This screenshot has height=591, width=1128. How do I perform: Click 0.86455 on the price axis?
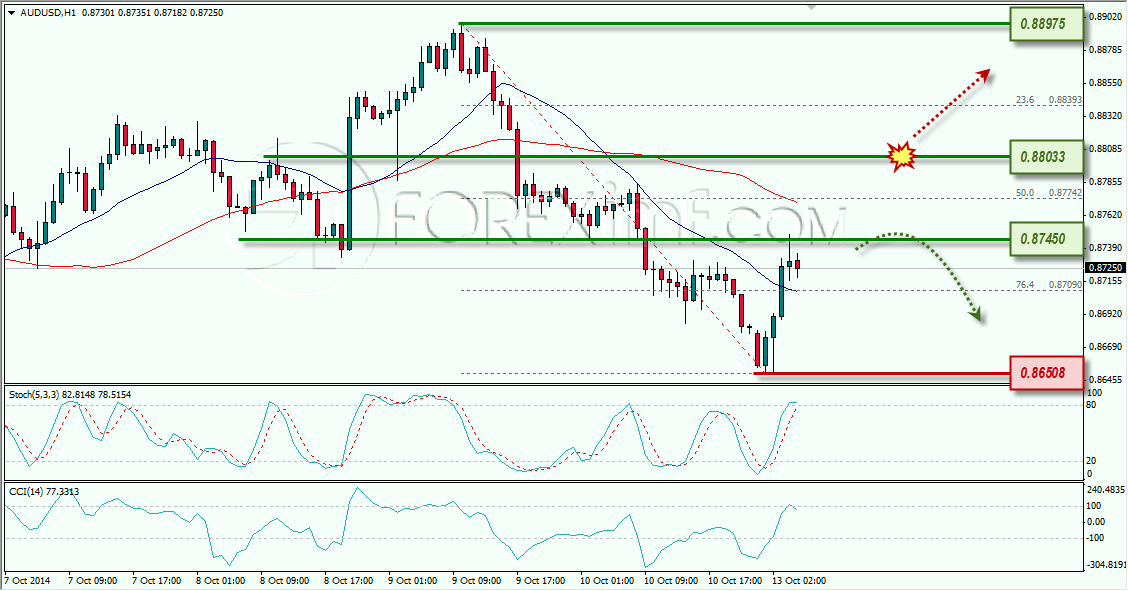click(1106, 380)
